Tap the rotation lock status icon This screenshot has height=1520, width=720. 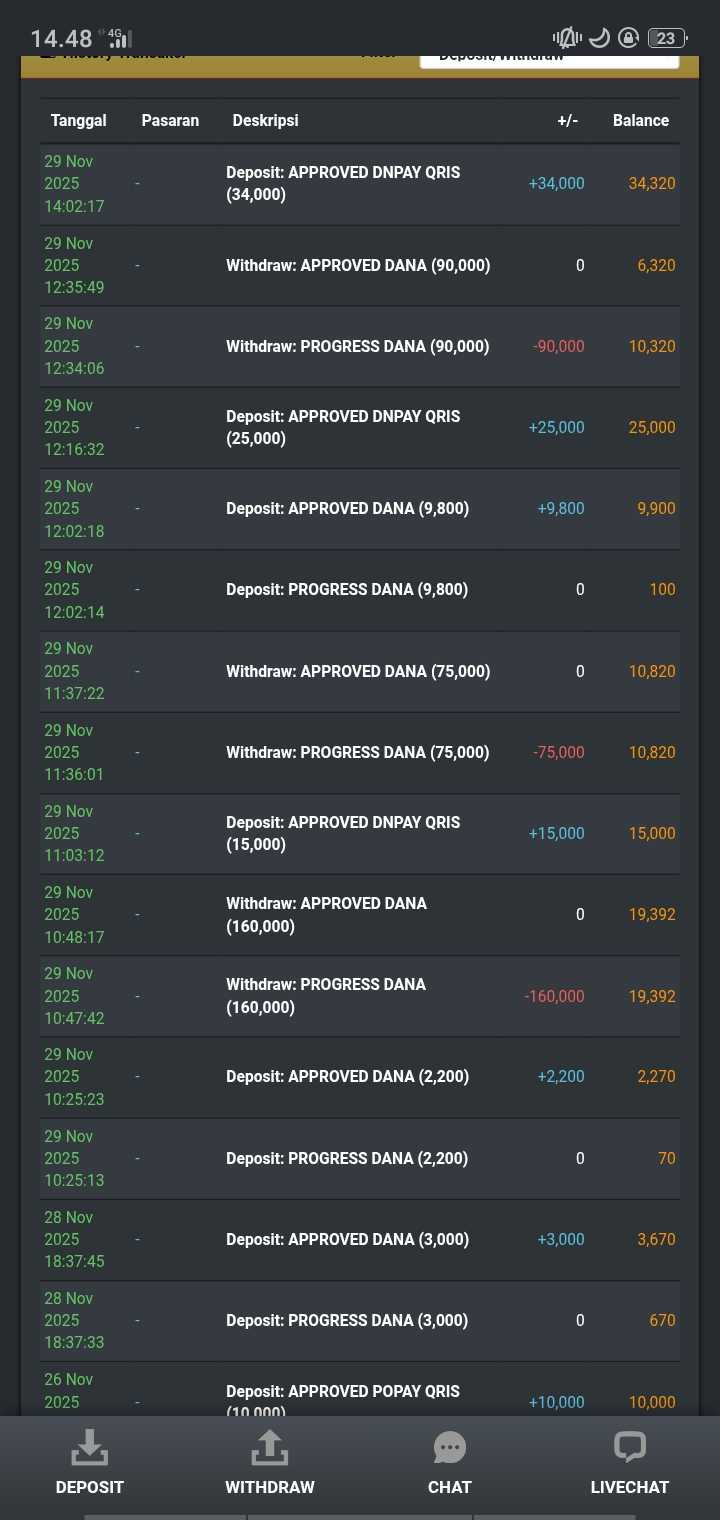[628, 38]
